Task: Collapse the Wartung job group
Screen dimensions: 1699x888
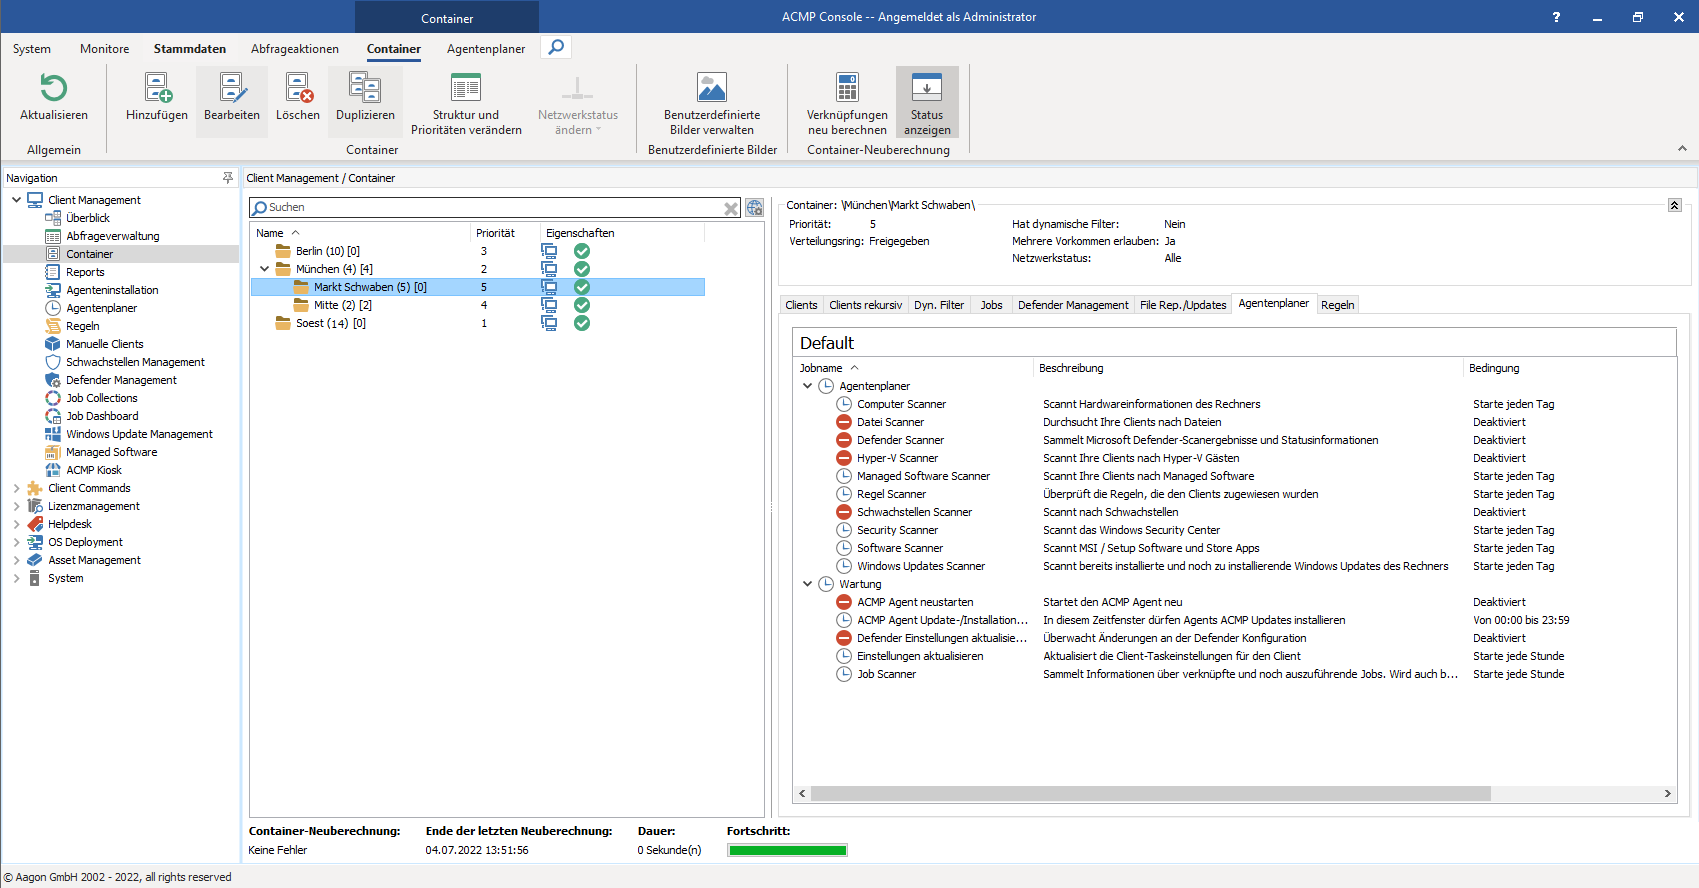Action: (807, 584)
